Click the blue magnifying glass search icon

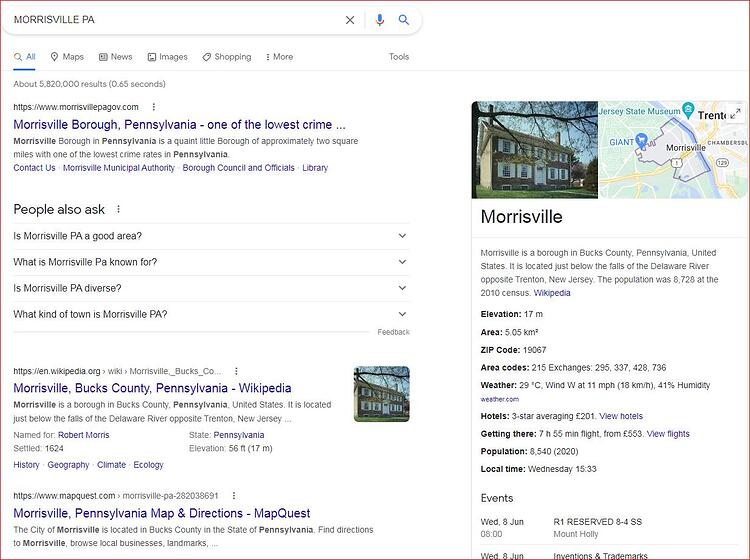(404, 20)
